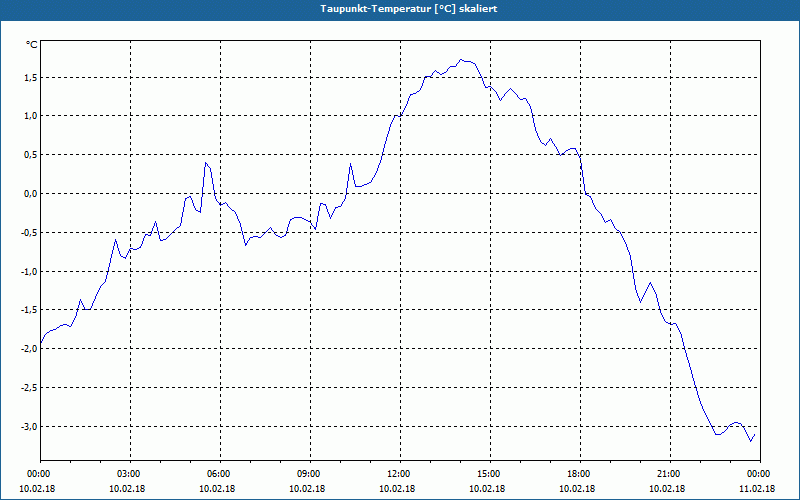The width and height of the screenshot is (800, 500).
Task: Click the -1,5 y-axis label
Action: pyautogui.click(x=29, y=310)
